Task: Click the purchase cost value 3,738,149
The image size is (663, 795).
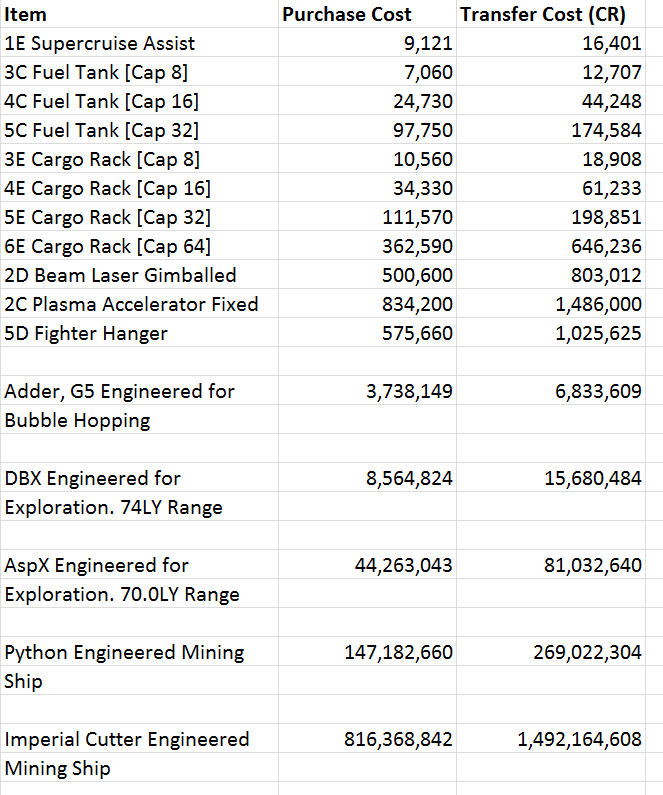Action: point(409,391)
